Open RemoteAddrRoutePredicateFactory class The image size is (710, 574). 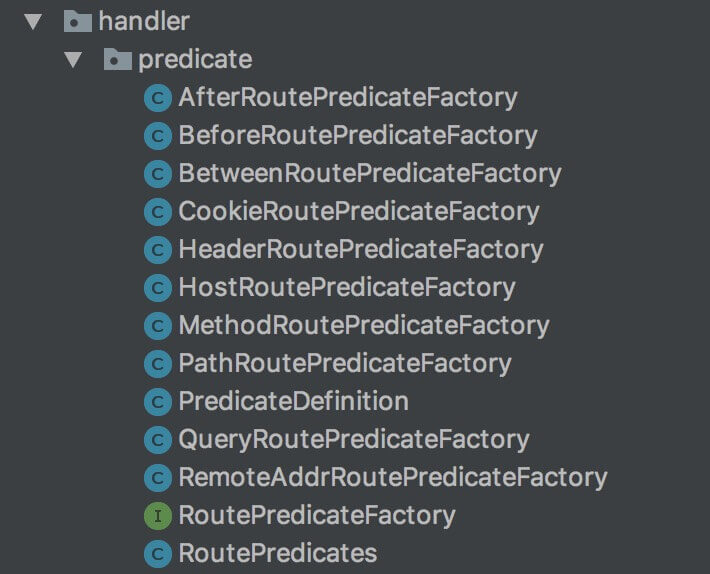tap(392, 478)
